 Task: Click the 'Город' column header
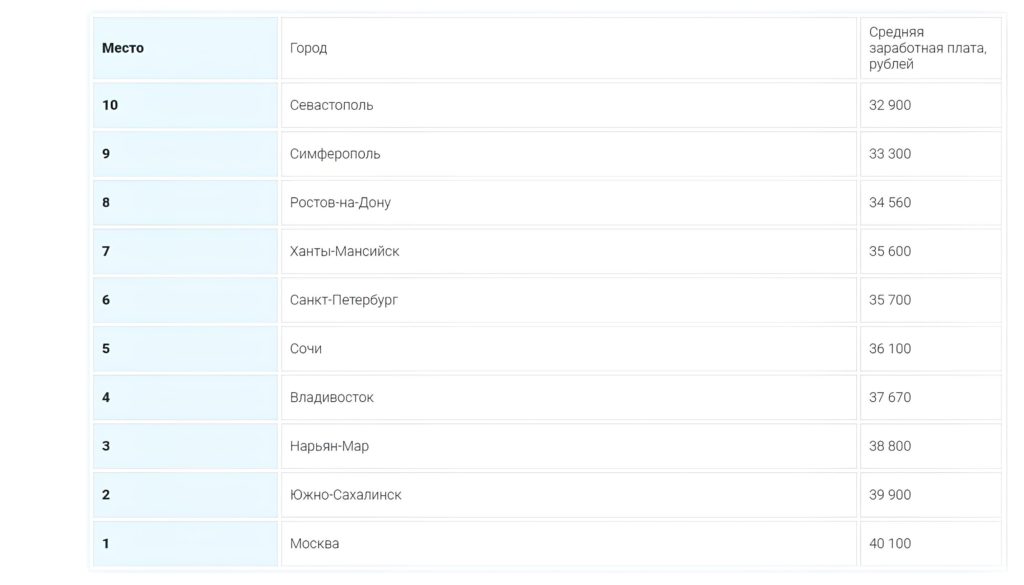(309, 48)
